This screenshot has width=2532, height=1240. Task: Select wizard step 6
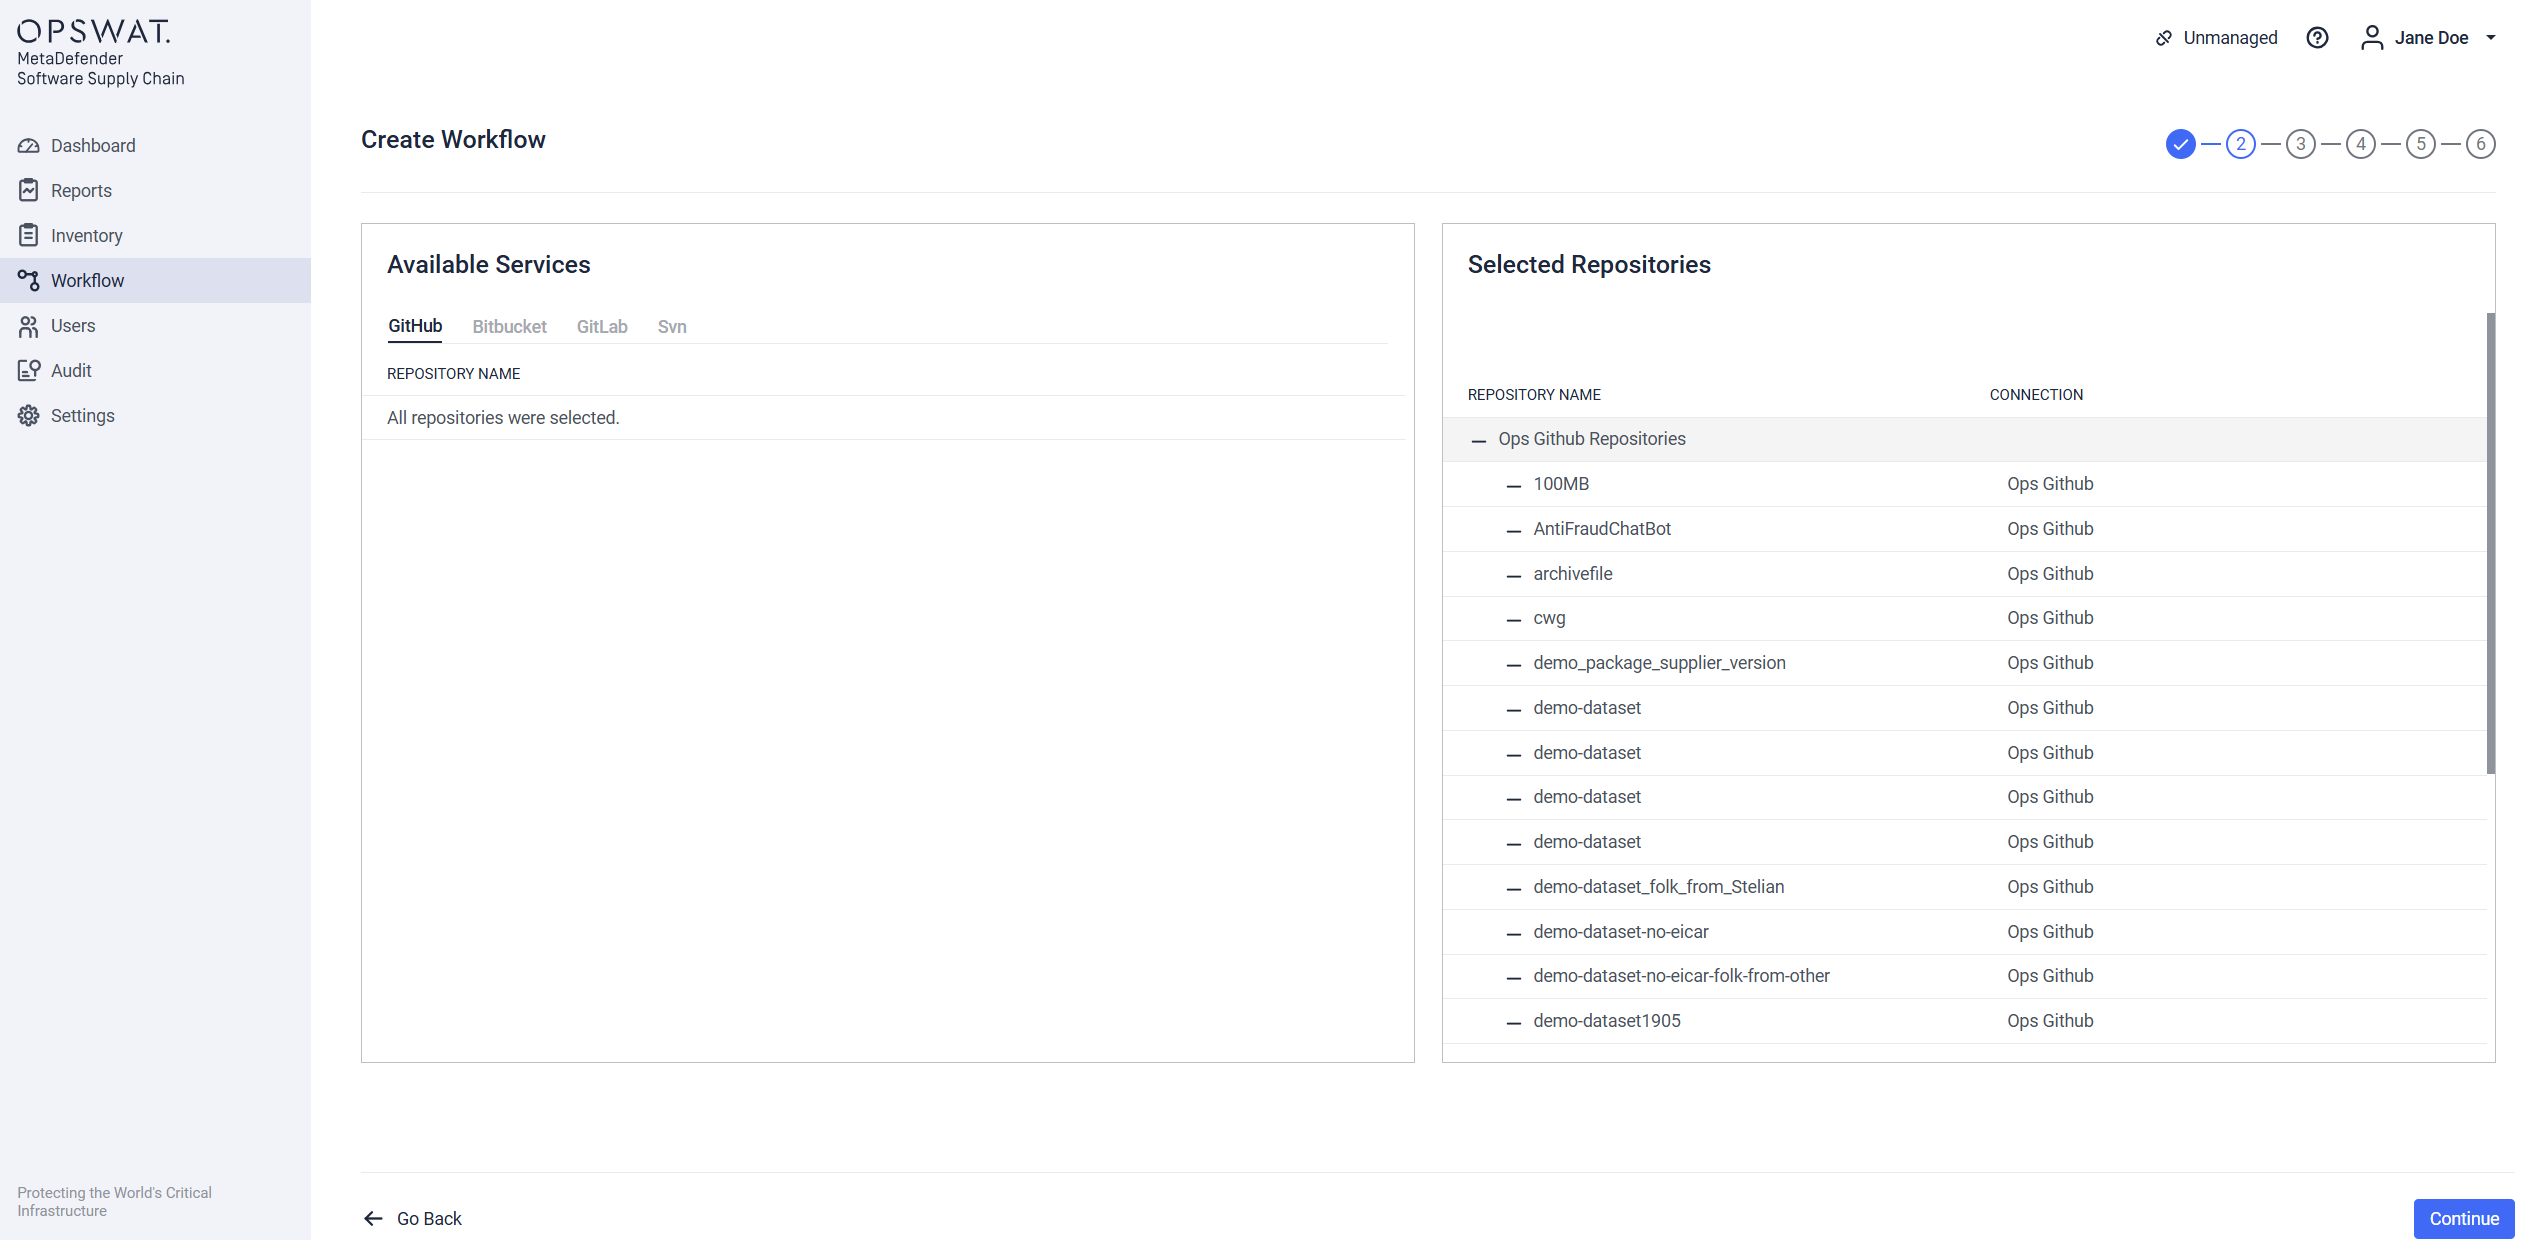point(2481,144)
